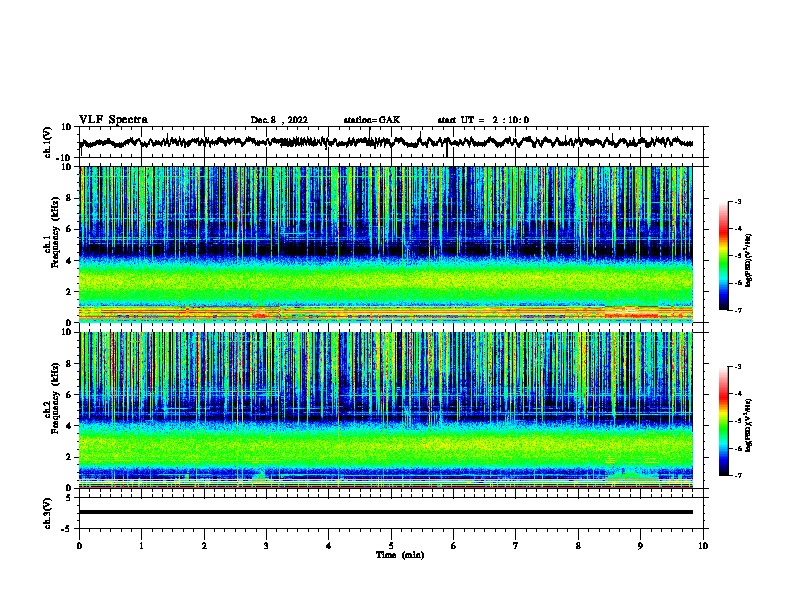Click the 'ch.3(V)' axis label
The image size is (792, 612).
tap(47, 513)
